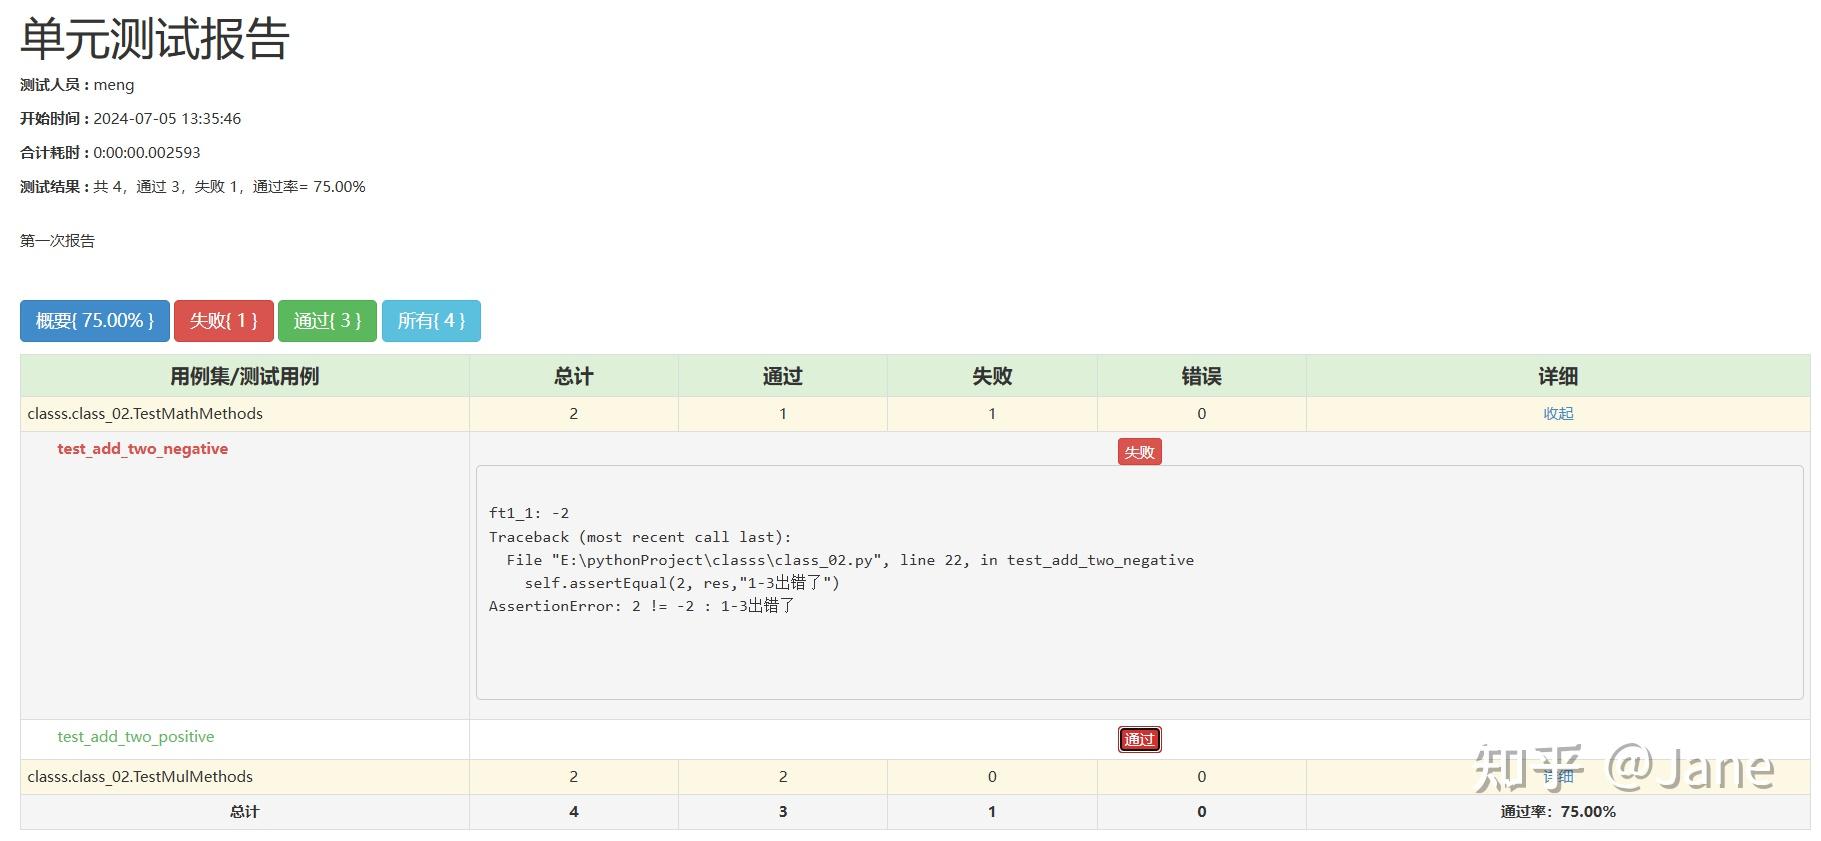Filter passed cases with 通过{ 3 }
This screenshot has height=841, width=1821.
click(x=327, y=321)
